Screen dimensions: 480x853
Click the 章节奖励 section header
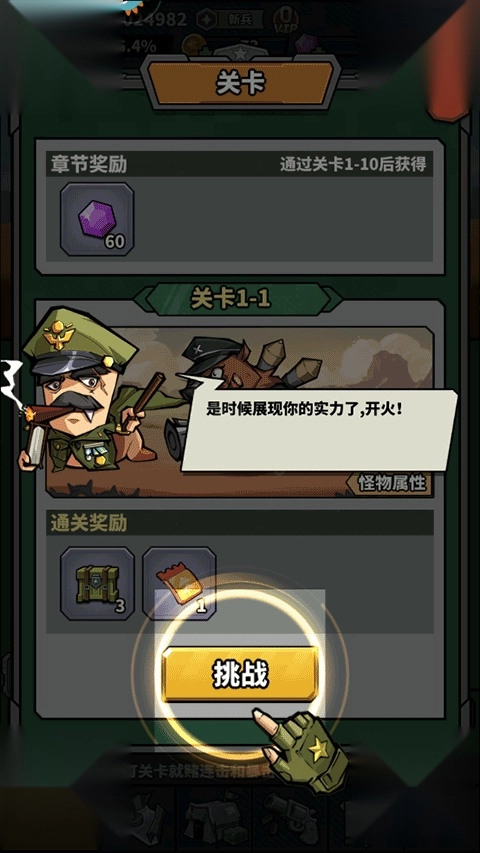pos(89,164)
